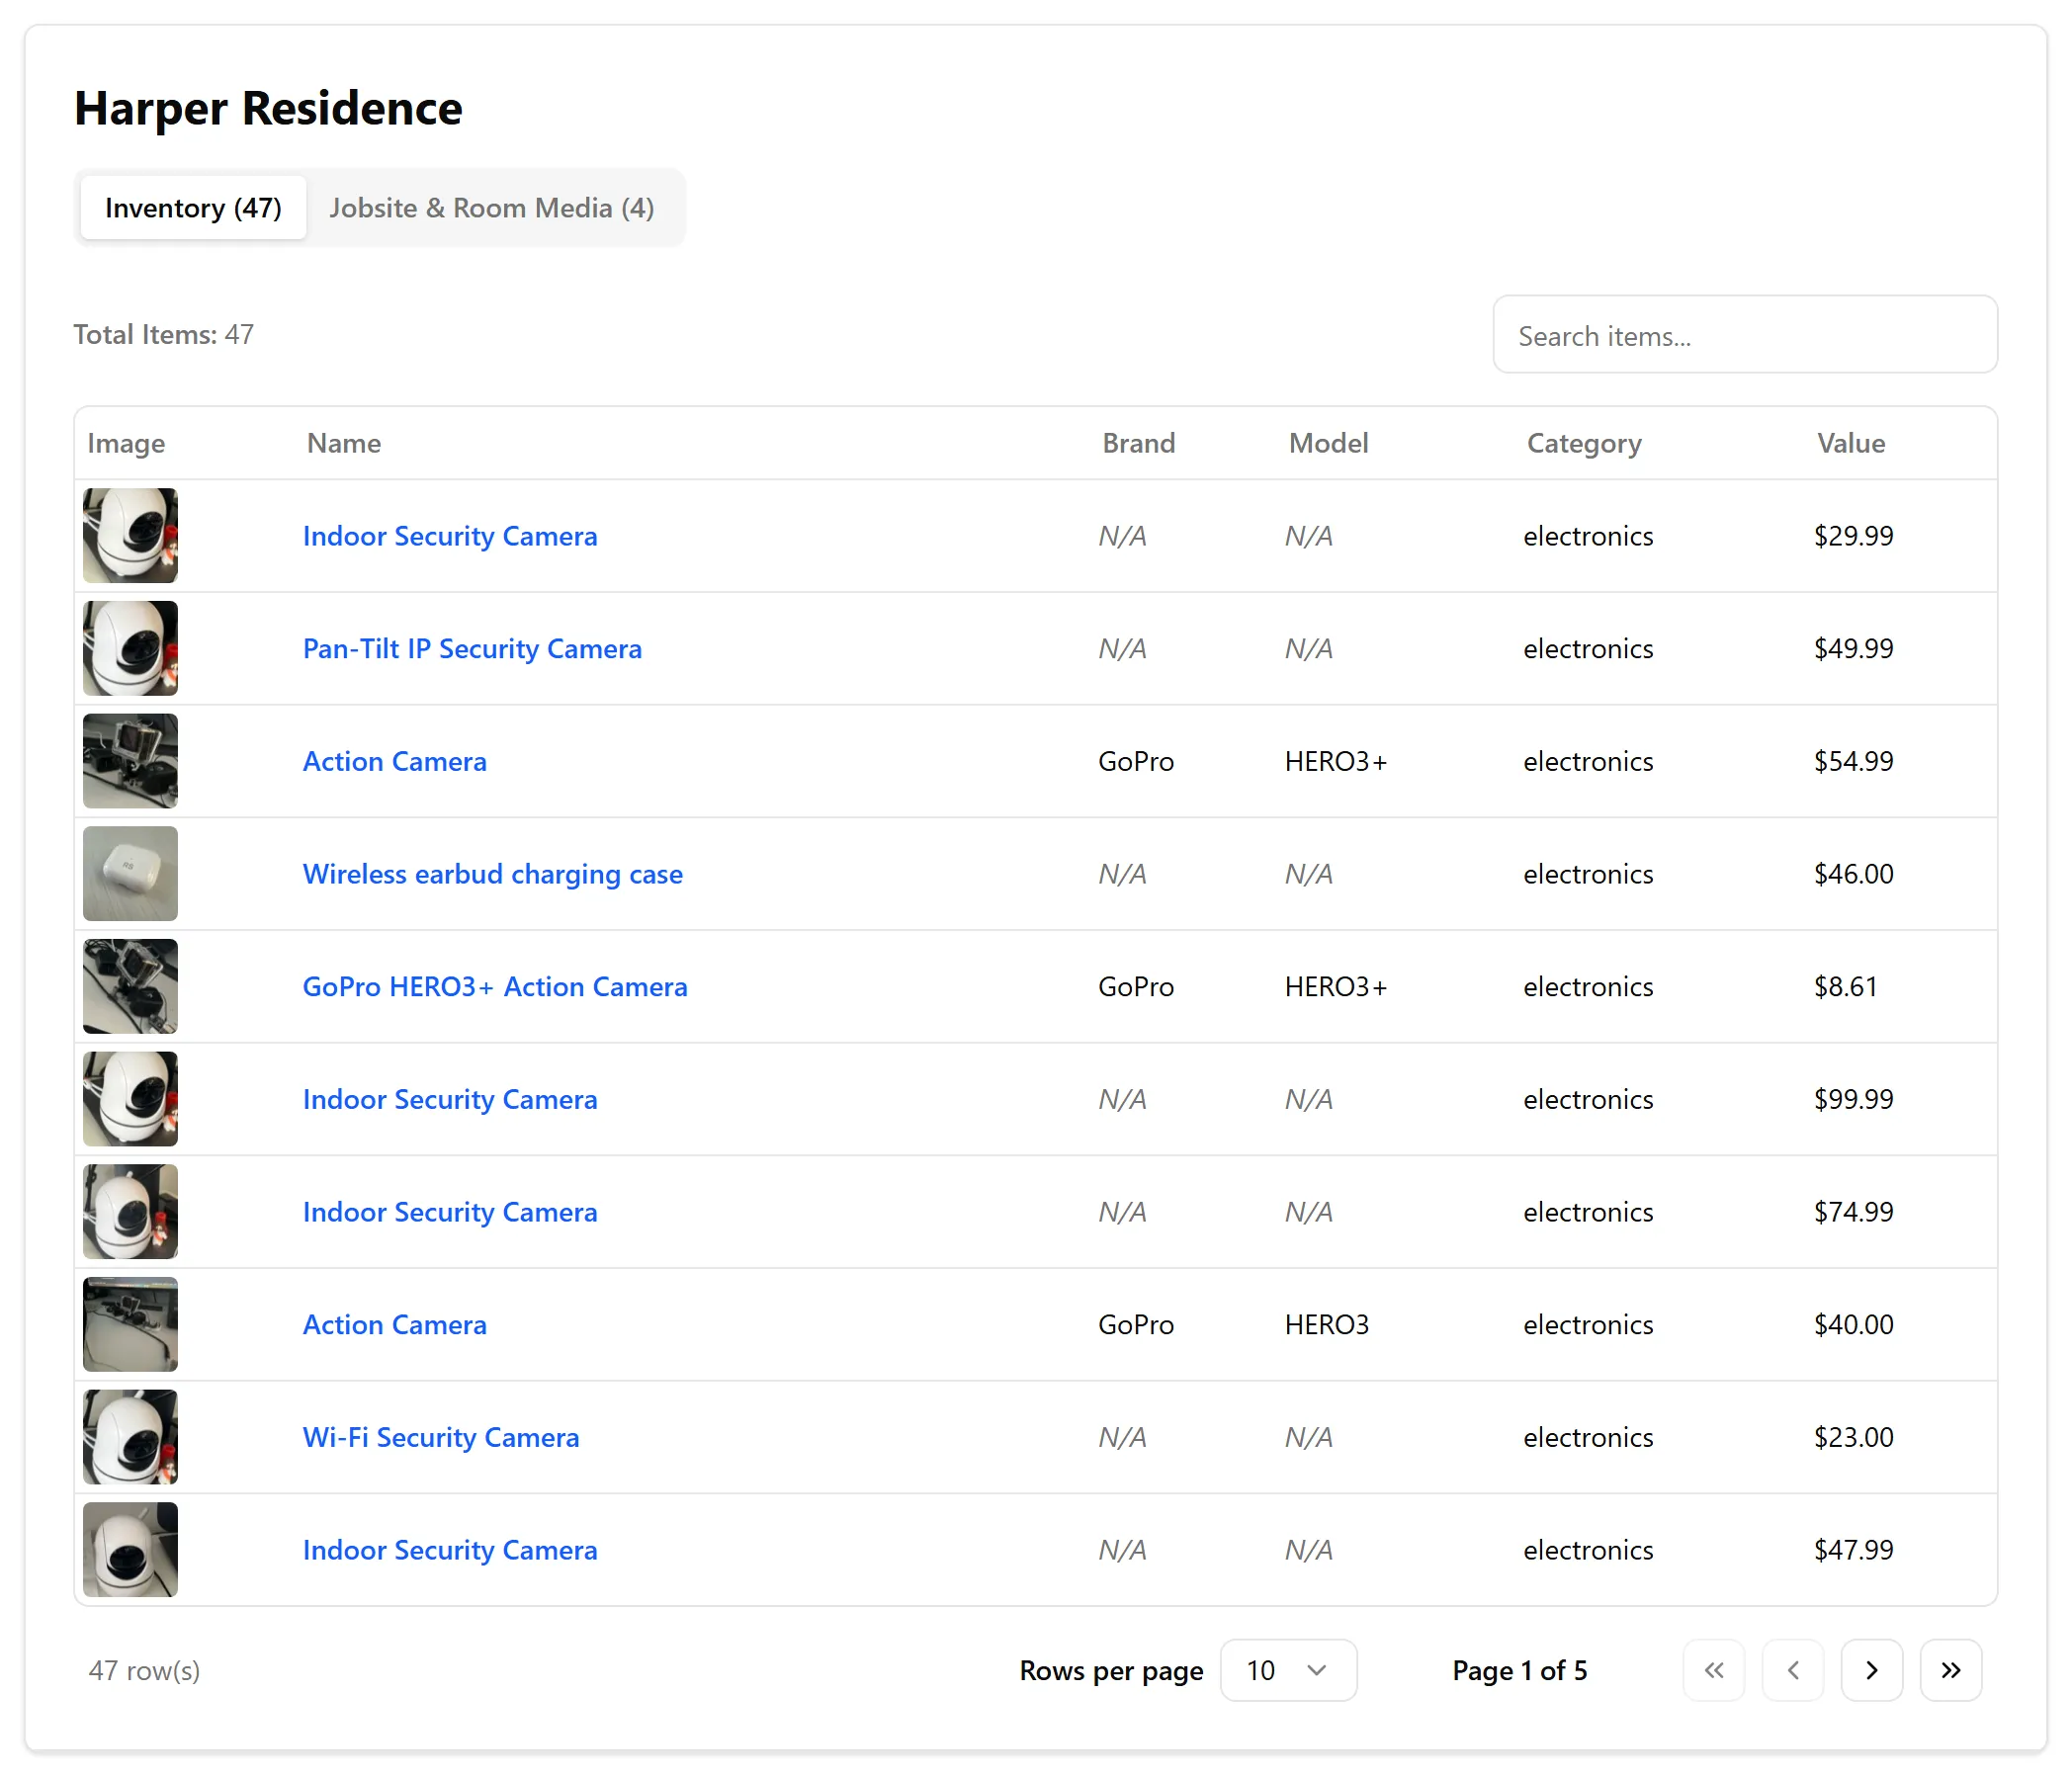Click the thumbnail of the $29.99 camera
Screen dimensions: 2072x1777
[130, 536]
